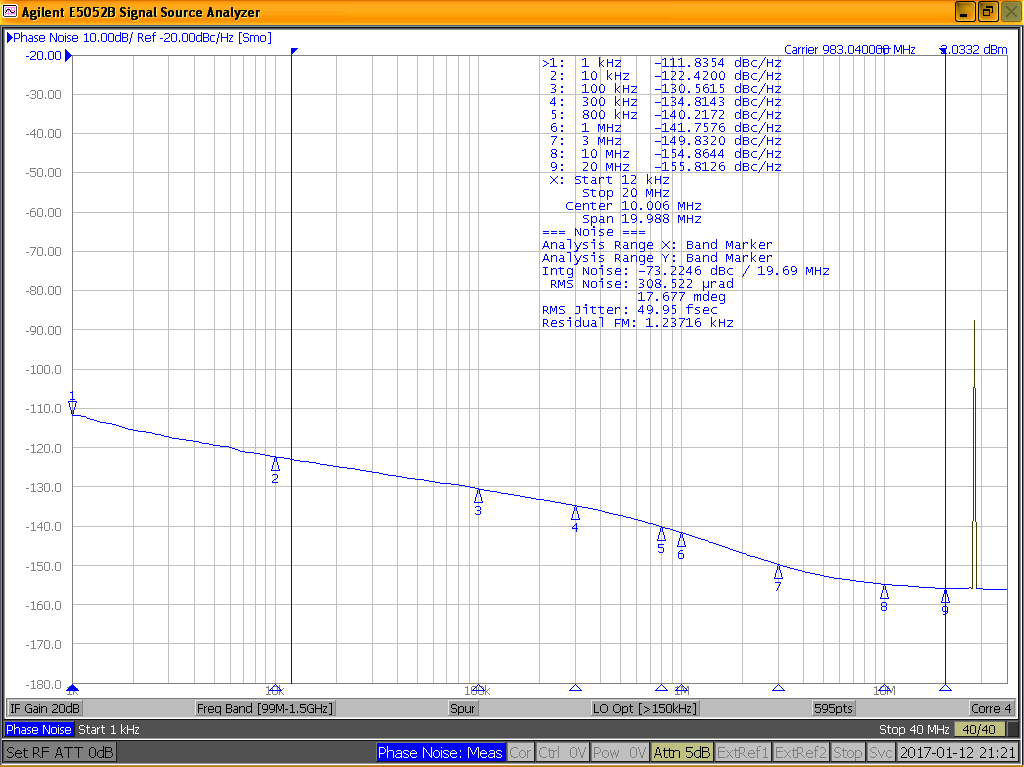Click the Cor correction status indicator
This screenshot has height=767, width=1024.
point(520,752)
